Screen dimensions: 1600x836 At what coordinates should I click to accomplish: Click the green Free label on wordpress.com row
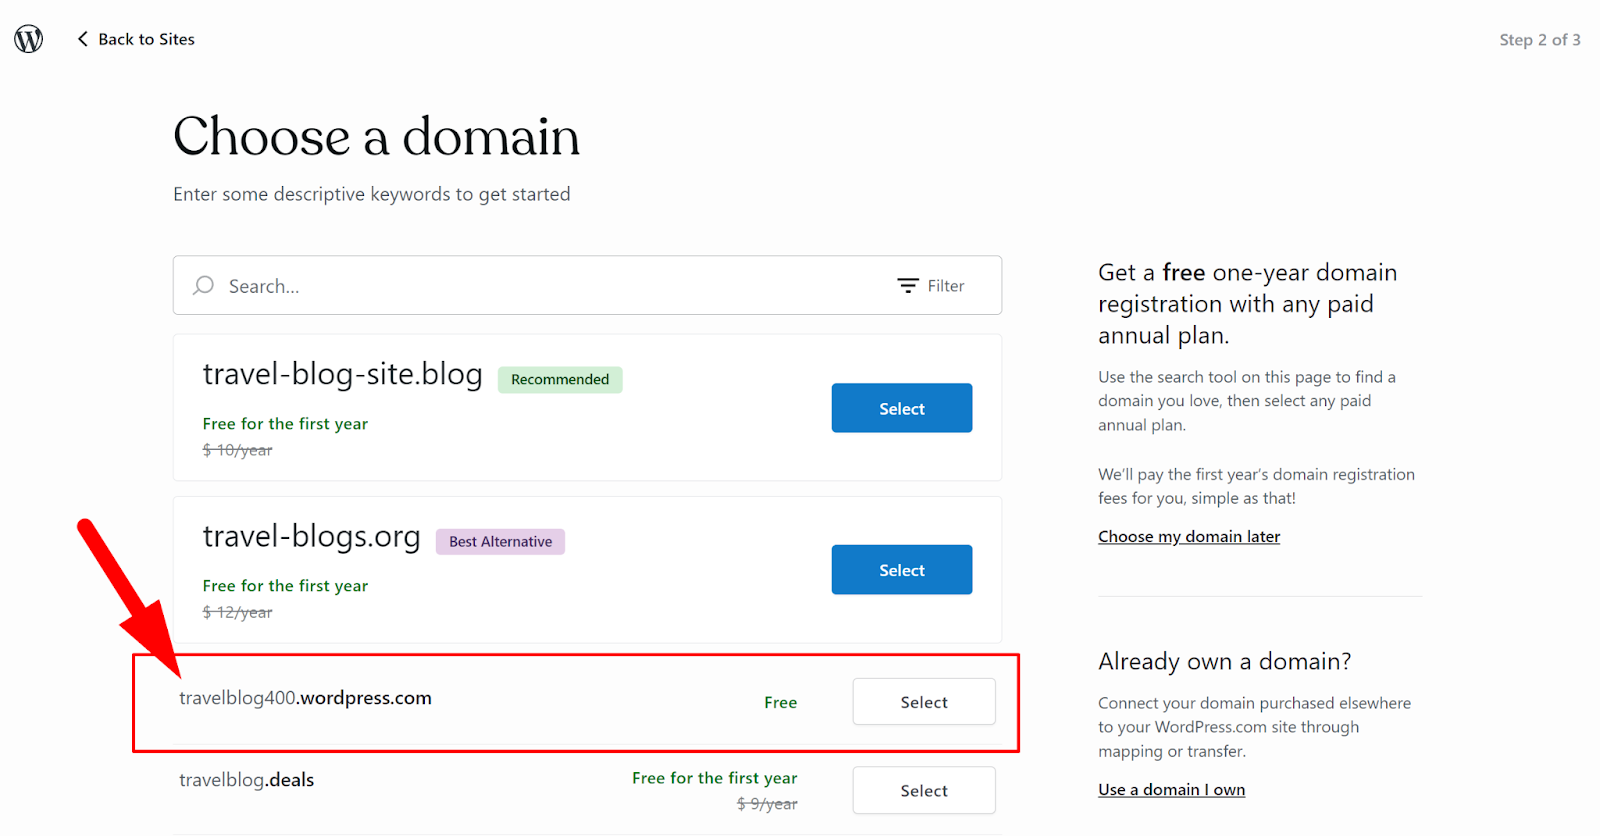click(x=780, y=703)
